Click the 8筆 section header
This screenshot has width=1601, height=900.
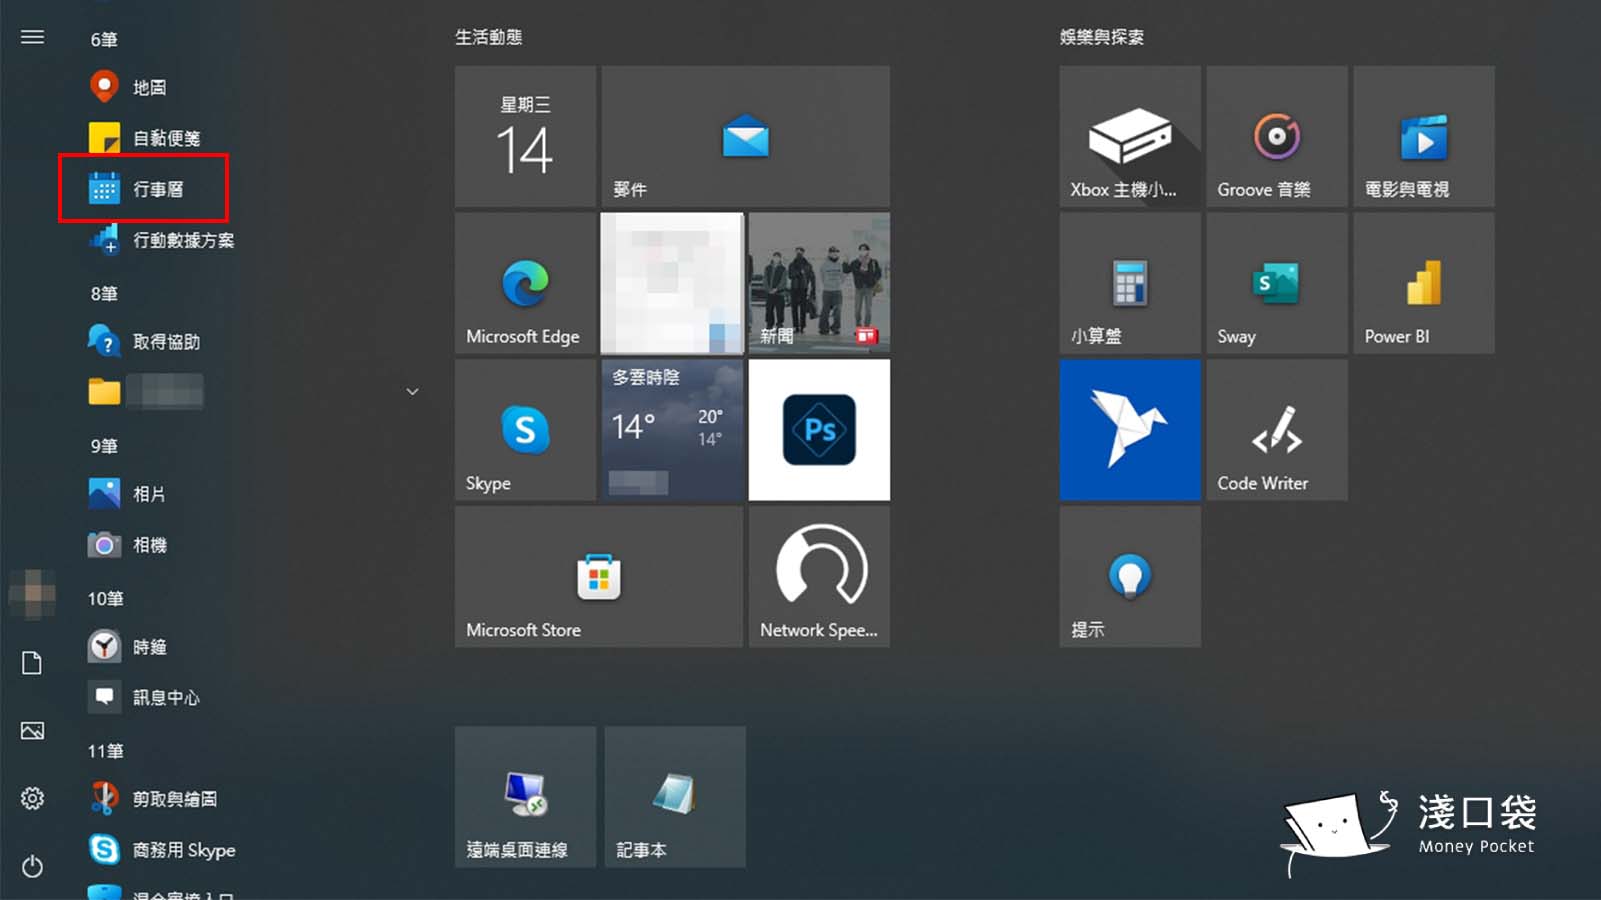coord(104,294)
